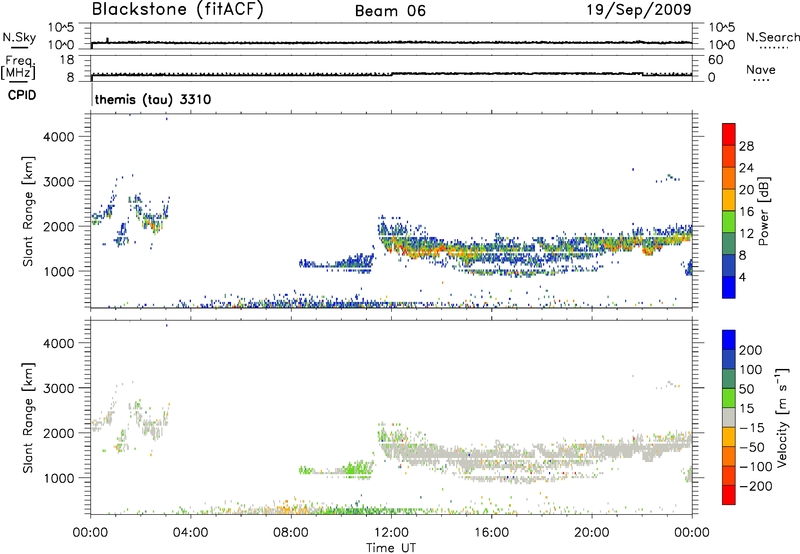The height and width of the screenshot is (554, 800).
Task: Click the green velocity patch near 10:30 UT
Action: 357,468
